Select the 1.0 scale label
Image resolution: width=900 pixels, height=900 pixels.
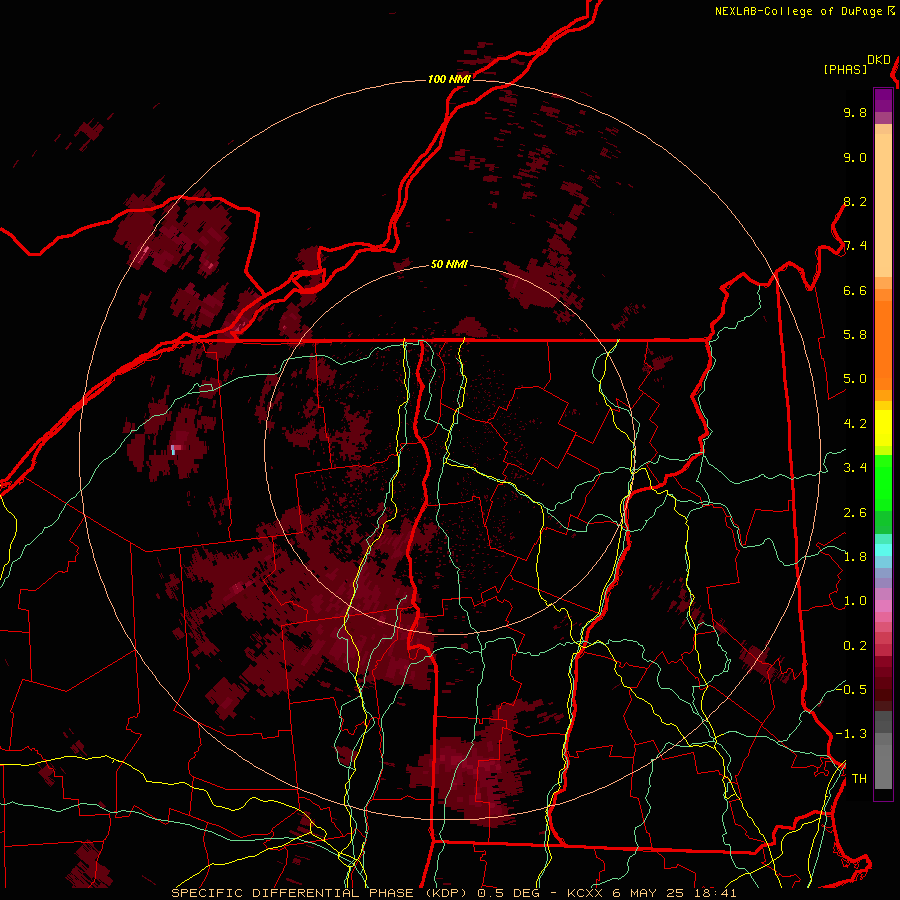pos(855,601)
